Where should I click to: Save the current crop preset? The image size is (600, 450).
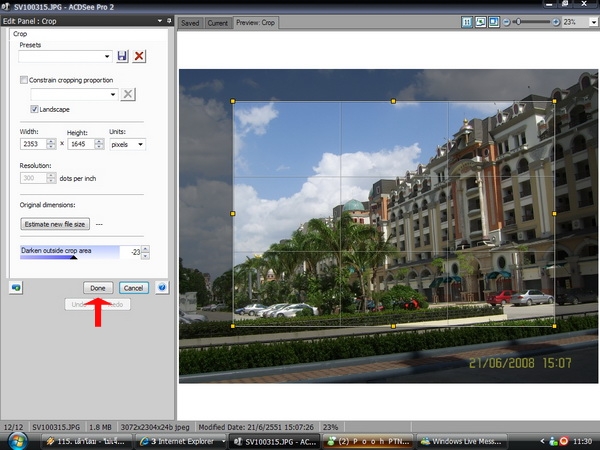pos(123,56)
